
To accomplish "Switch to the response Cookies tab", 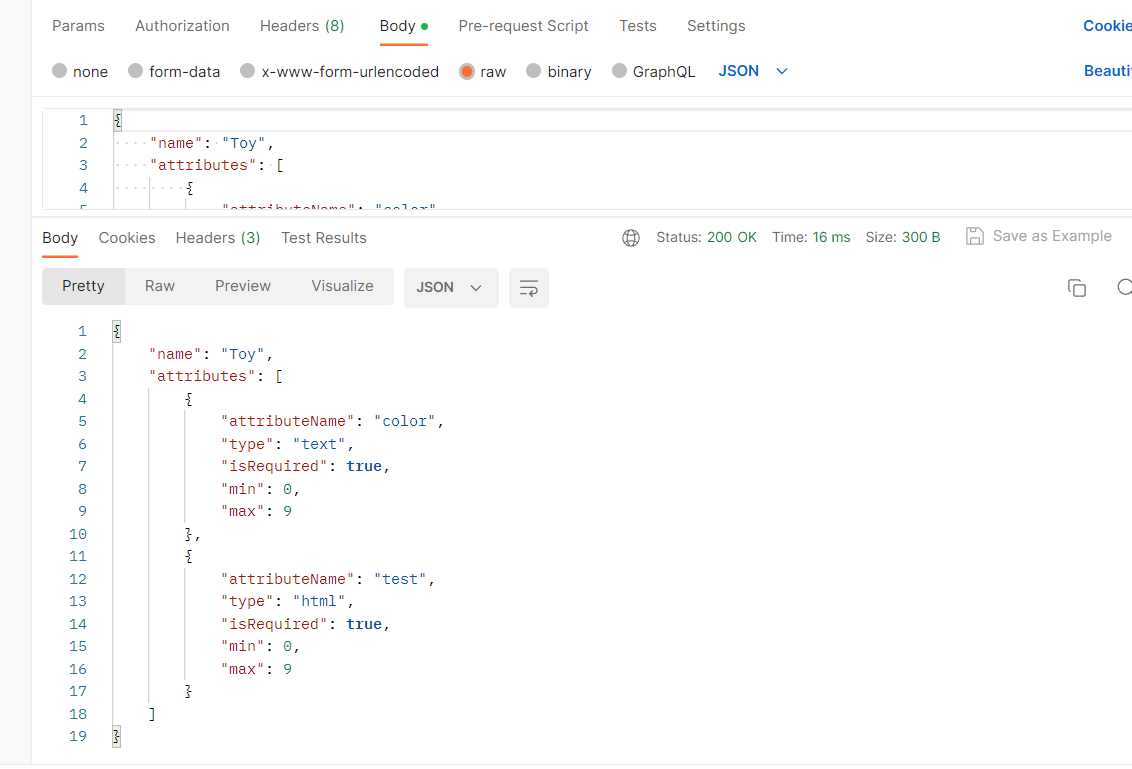I will pyautogui.click(x=127, y=238).
